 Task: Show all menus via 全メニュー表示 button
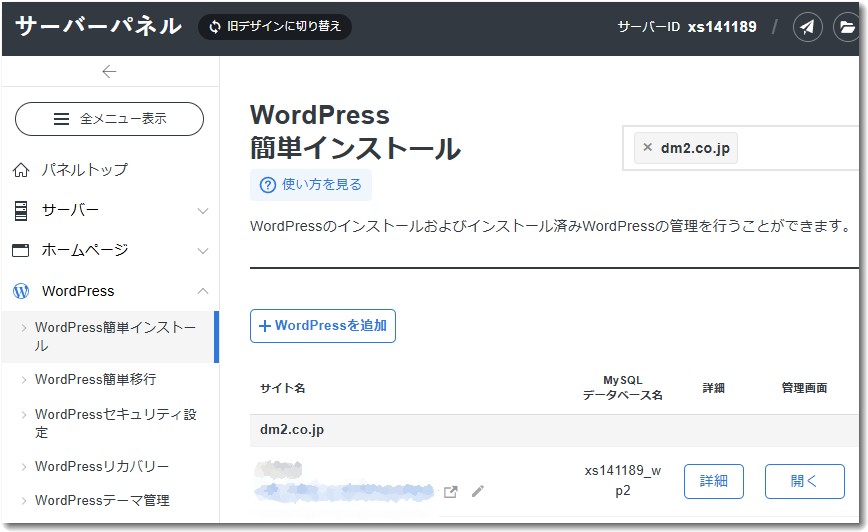[109, 118]
